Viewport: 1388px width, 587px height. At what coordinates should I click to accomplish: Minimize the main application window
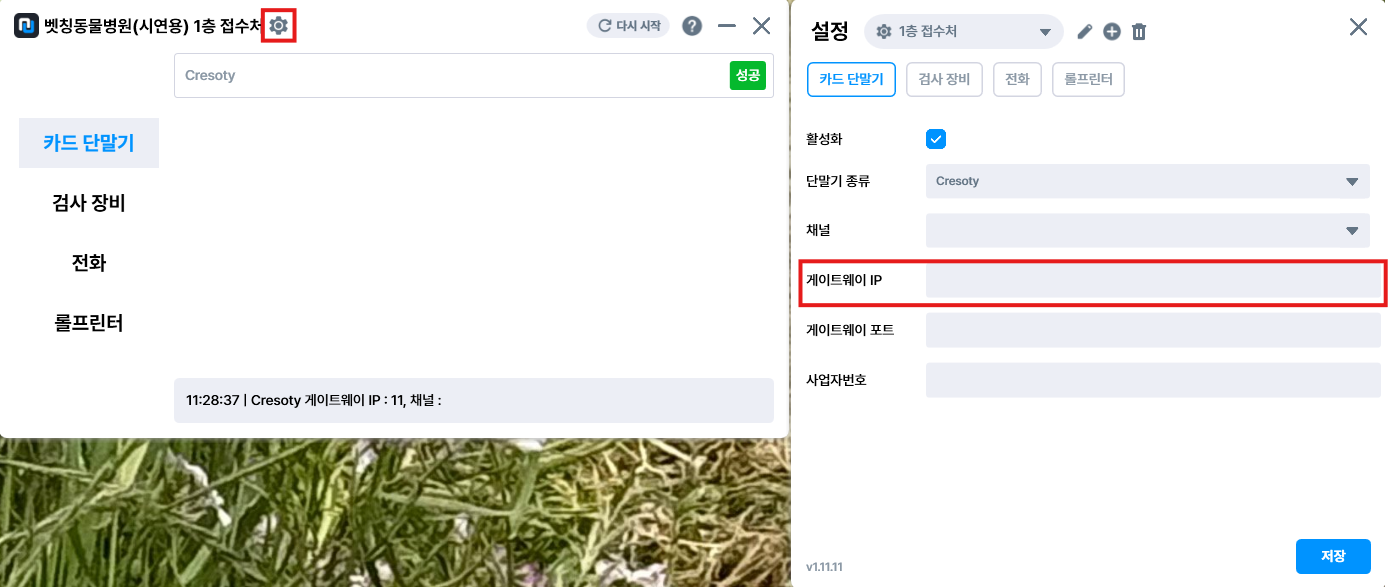(x=727, y=26)
